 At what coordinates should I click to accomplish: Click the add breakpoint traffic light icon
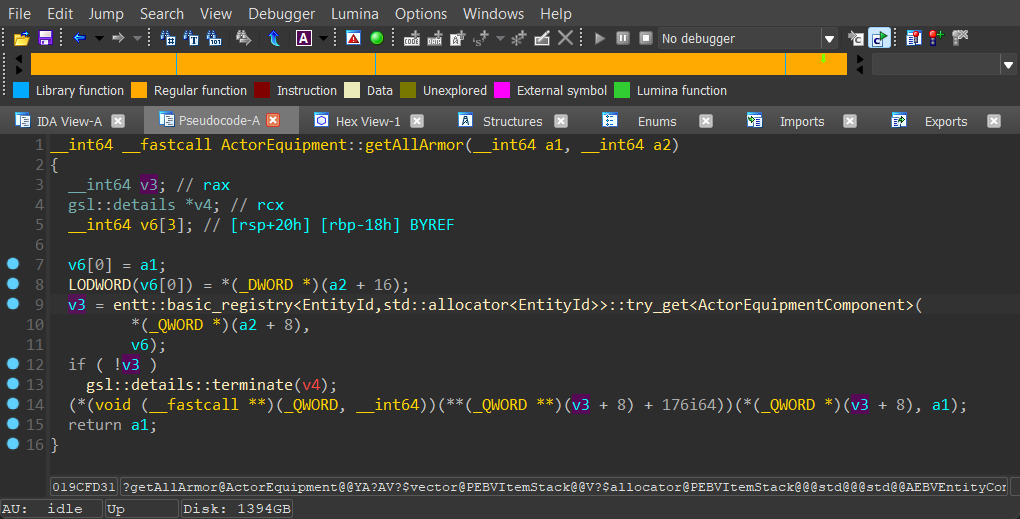point(936,38)
